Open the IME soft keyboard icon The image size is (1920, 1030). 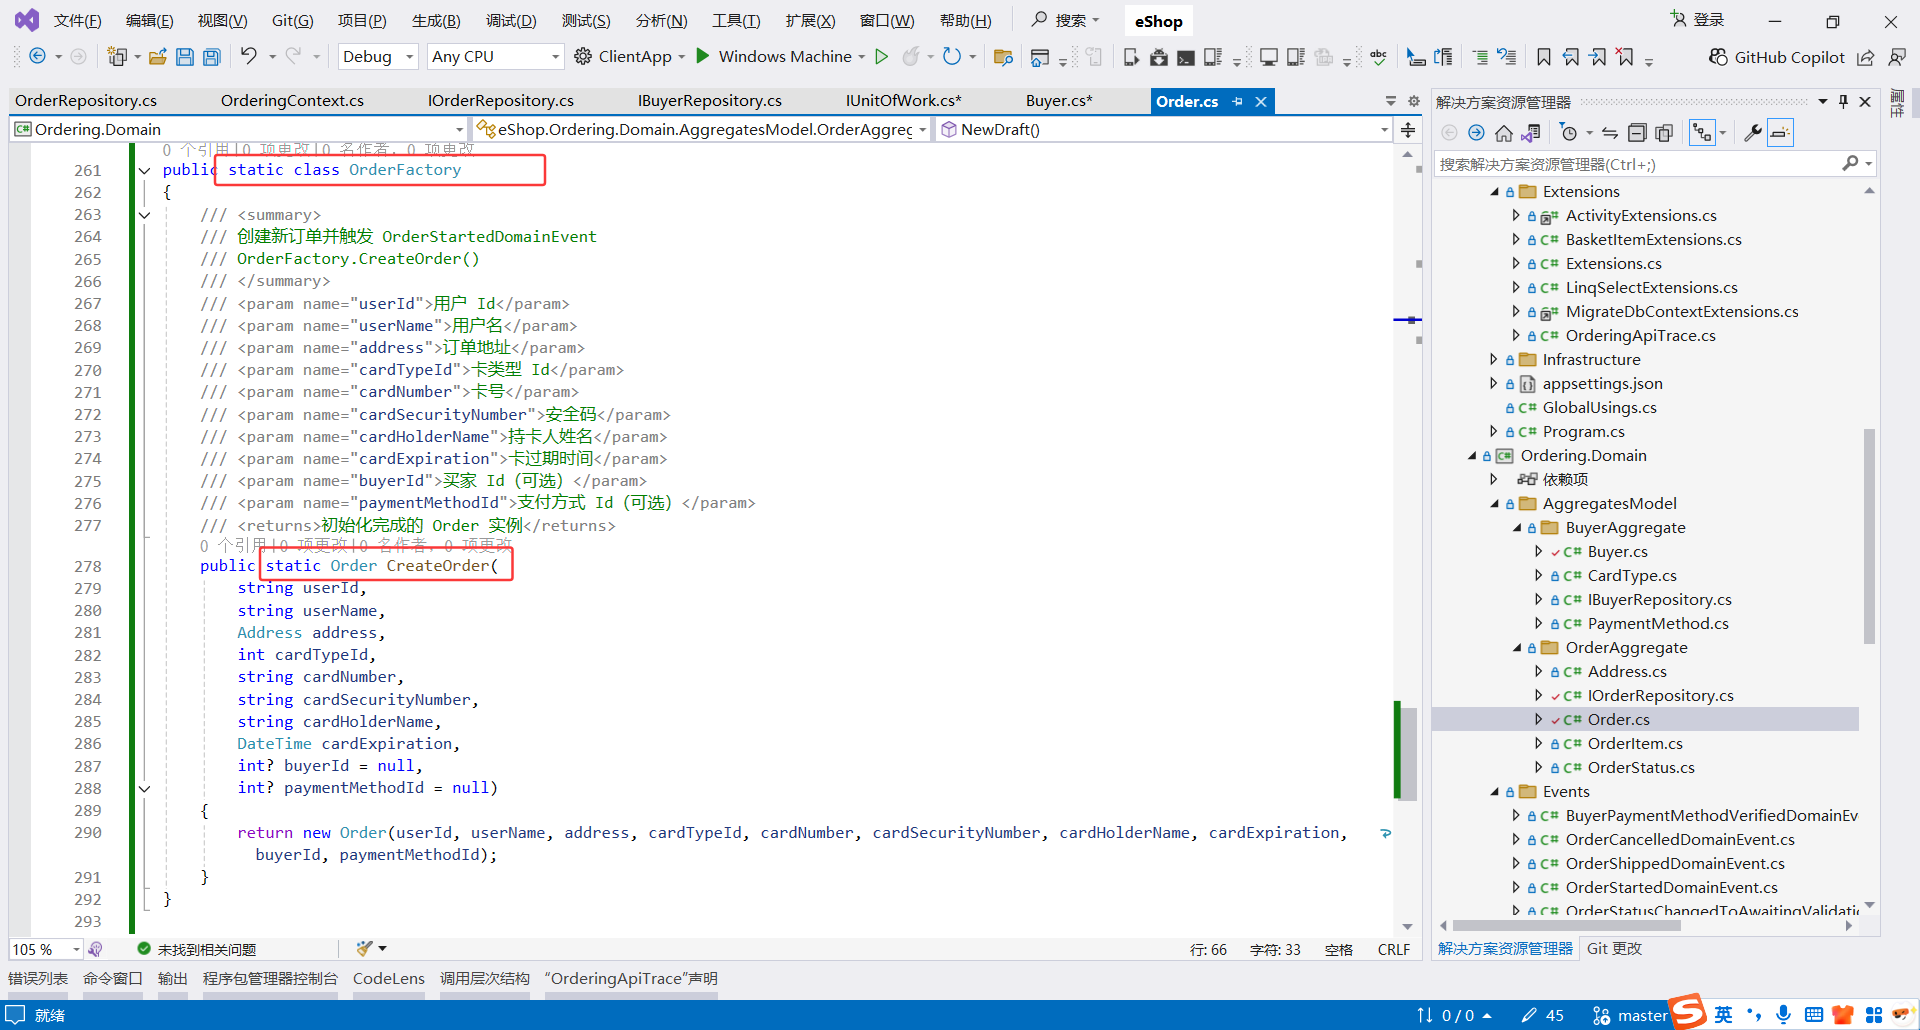1813,1015
